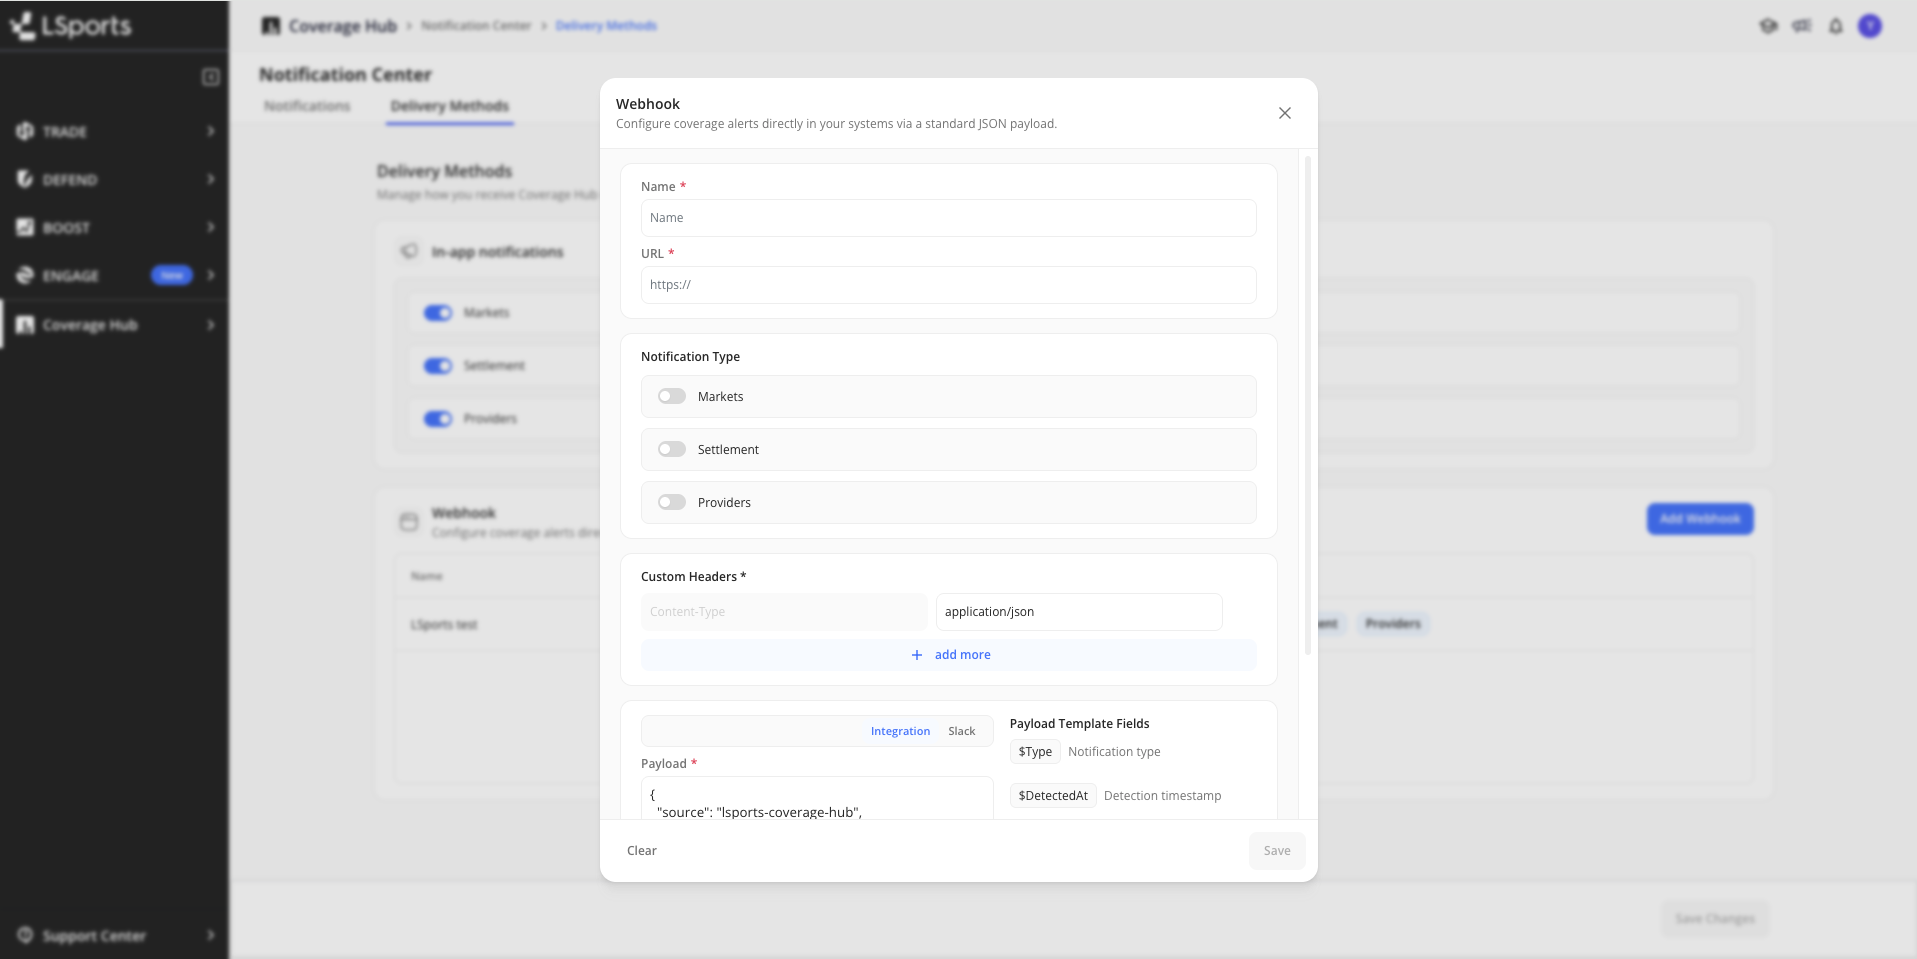Image resolution: width=1917 pixels, height=959 pixels.
Task: Open the notifications bell icon
Action: [1836, 26]
